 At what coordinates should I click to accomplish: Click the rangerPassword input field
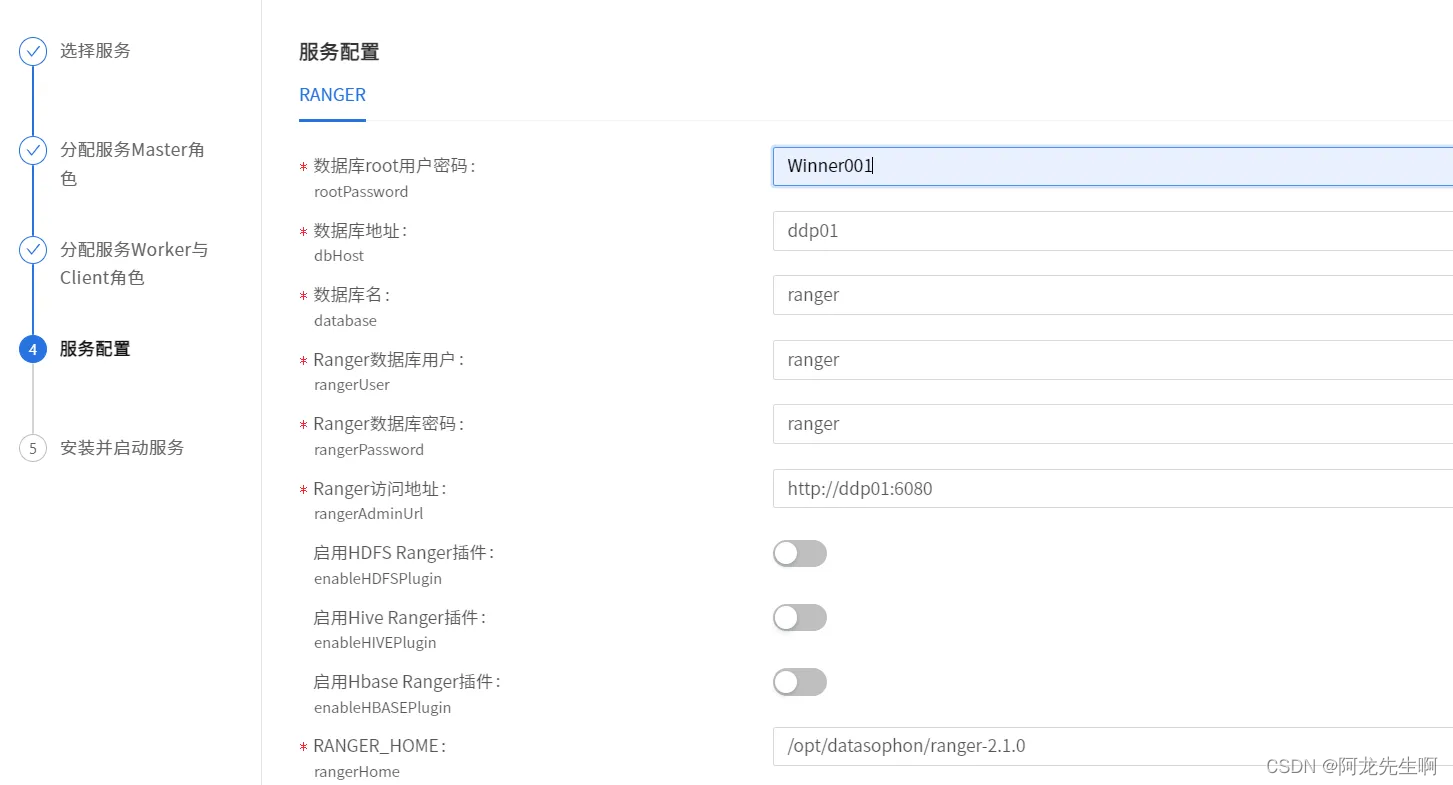(x=1110, y=424)
